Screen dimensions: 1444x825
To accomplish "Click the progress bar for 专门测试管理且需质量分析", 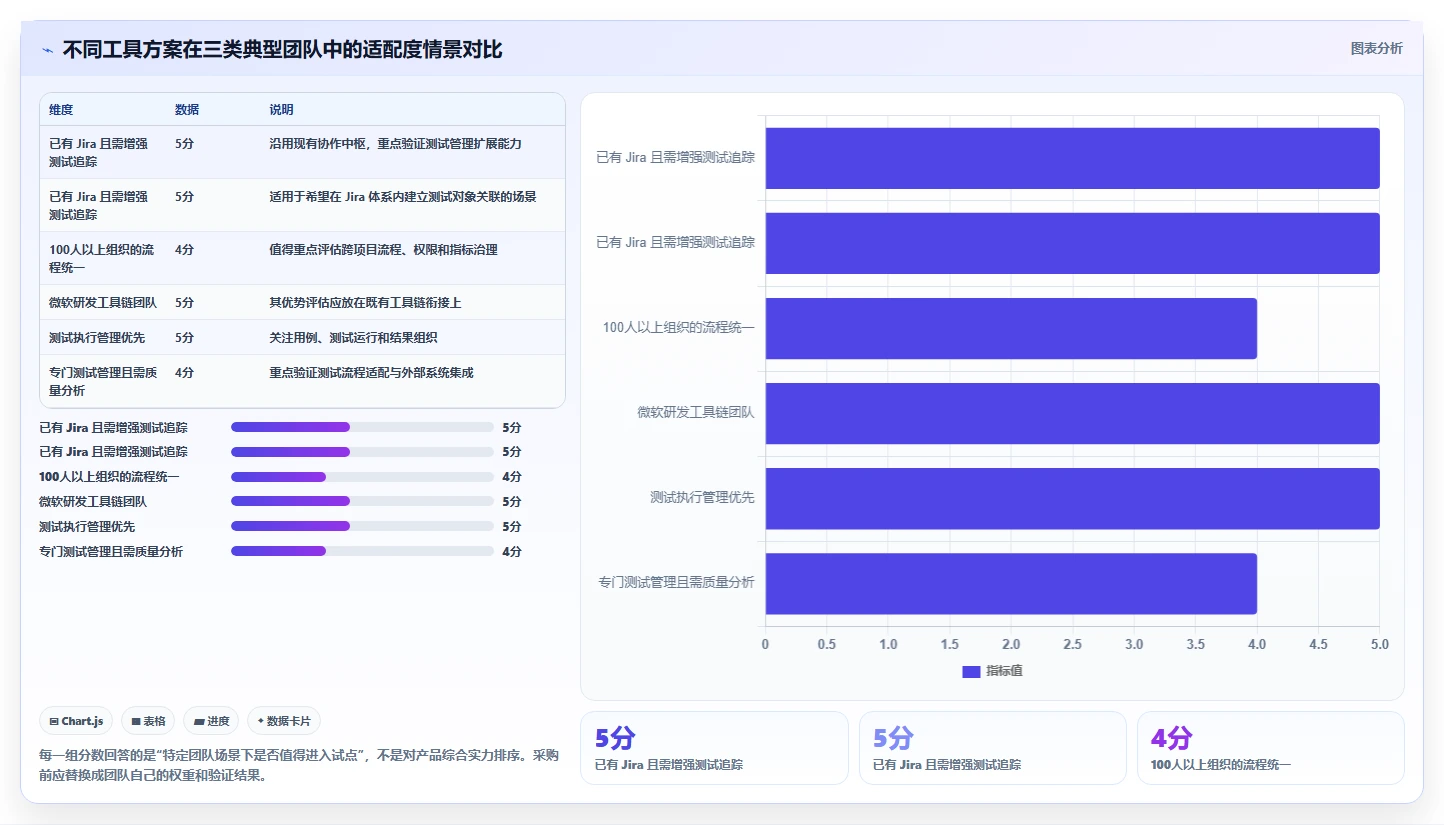I will coord(362,551).
